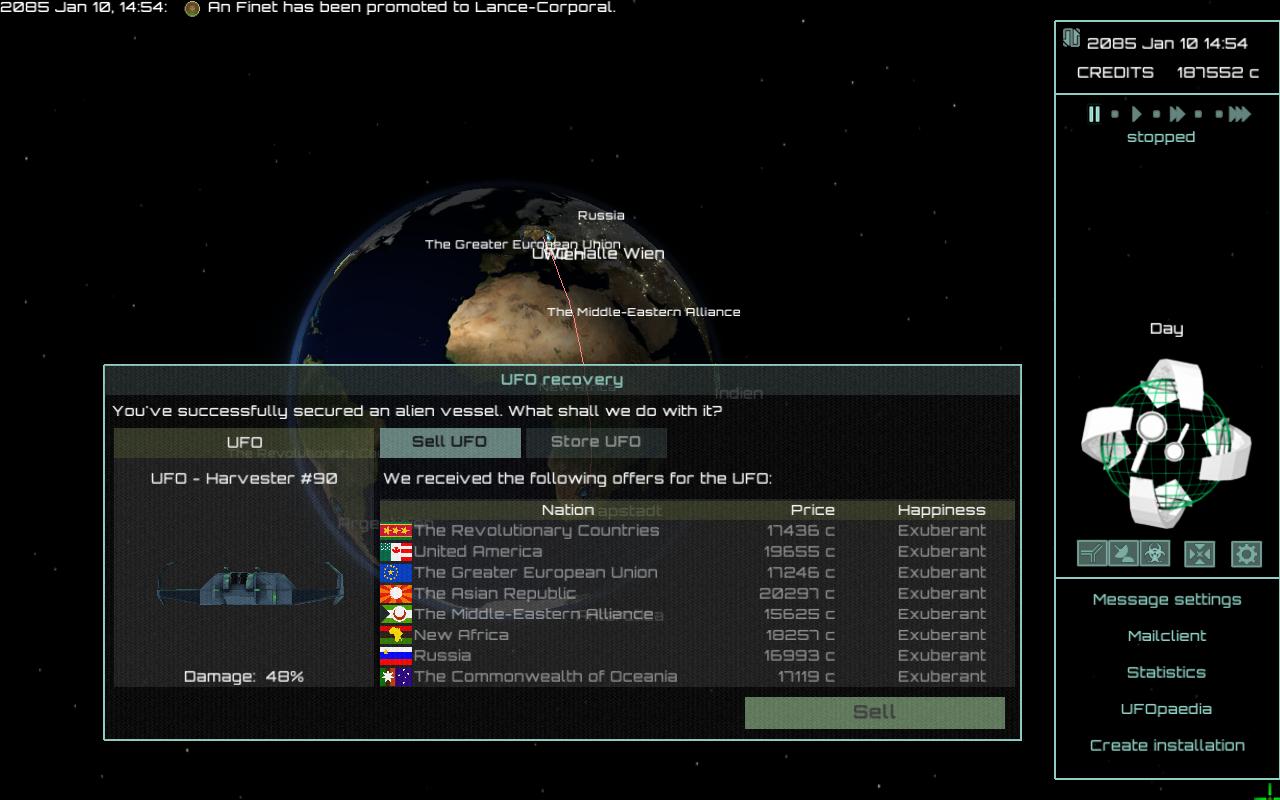Click the Damage: 48% readout
The image size is (1280, 800).
(244, 677)
